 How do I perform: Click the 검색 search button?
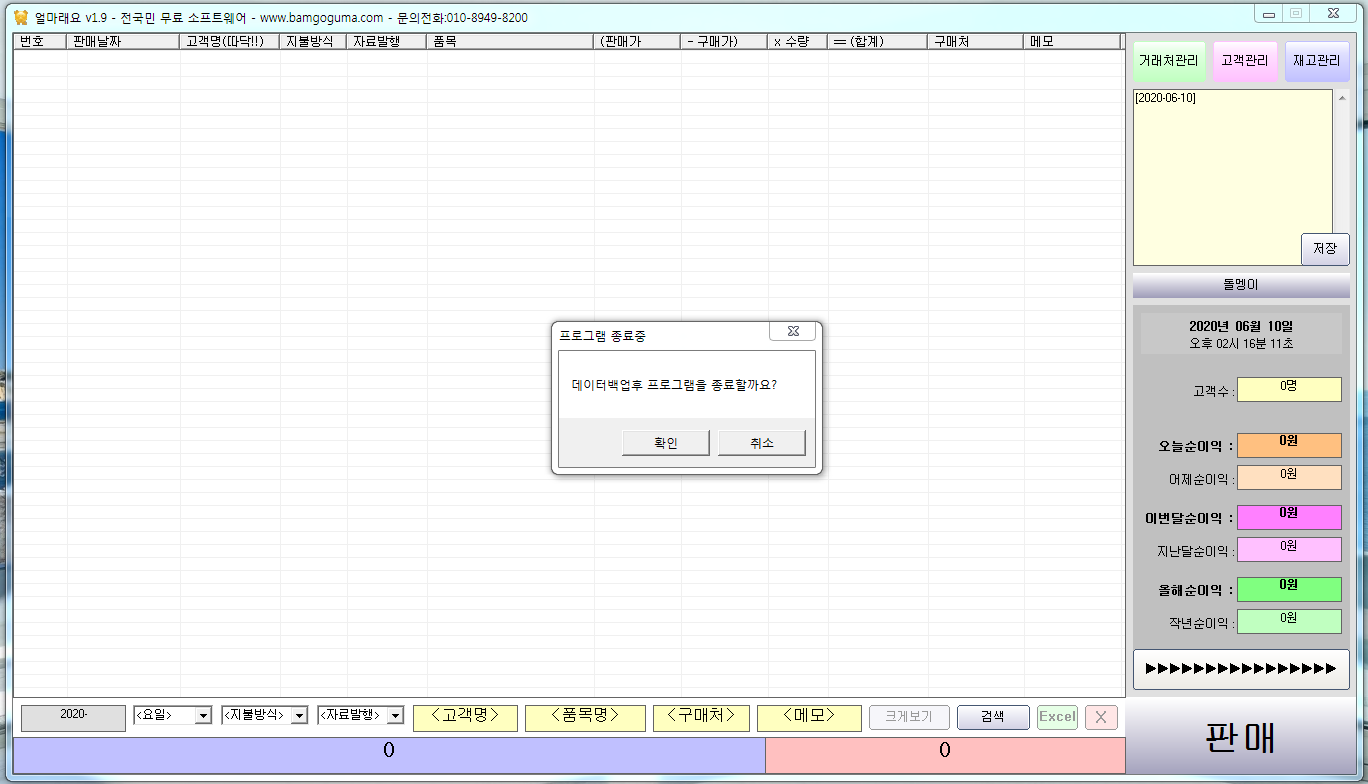[993, 717]
